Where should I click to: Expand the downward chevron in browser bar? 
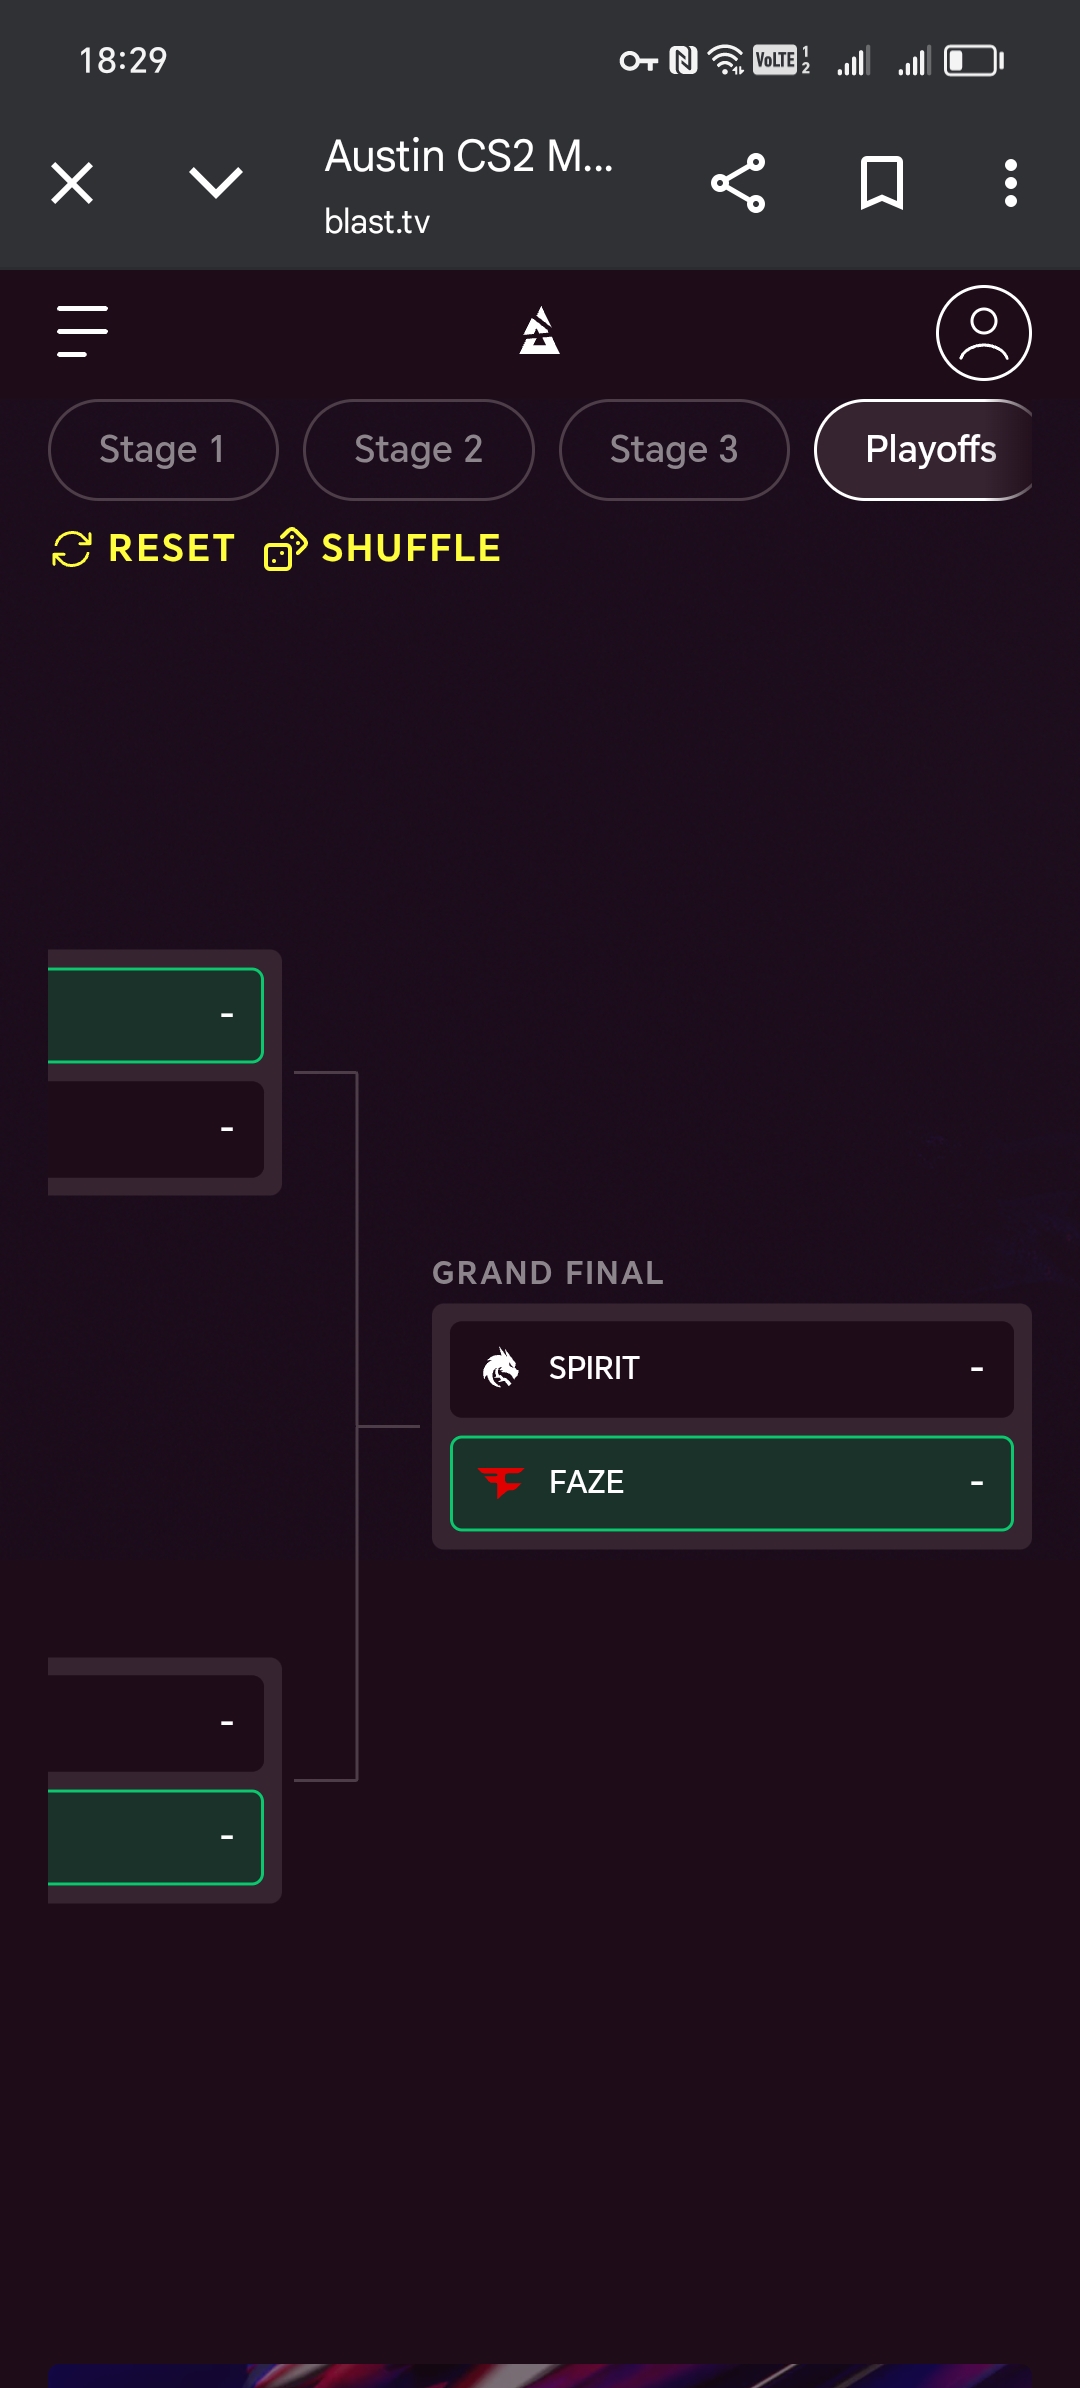(216, 183)
